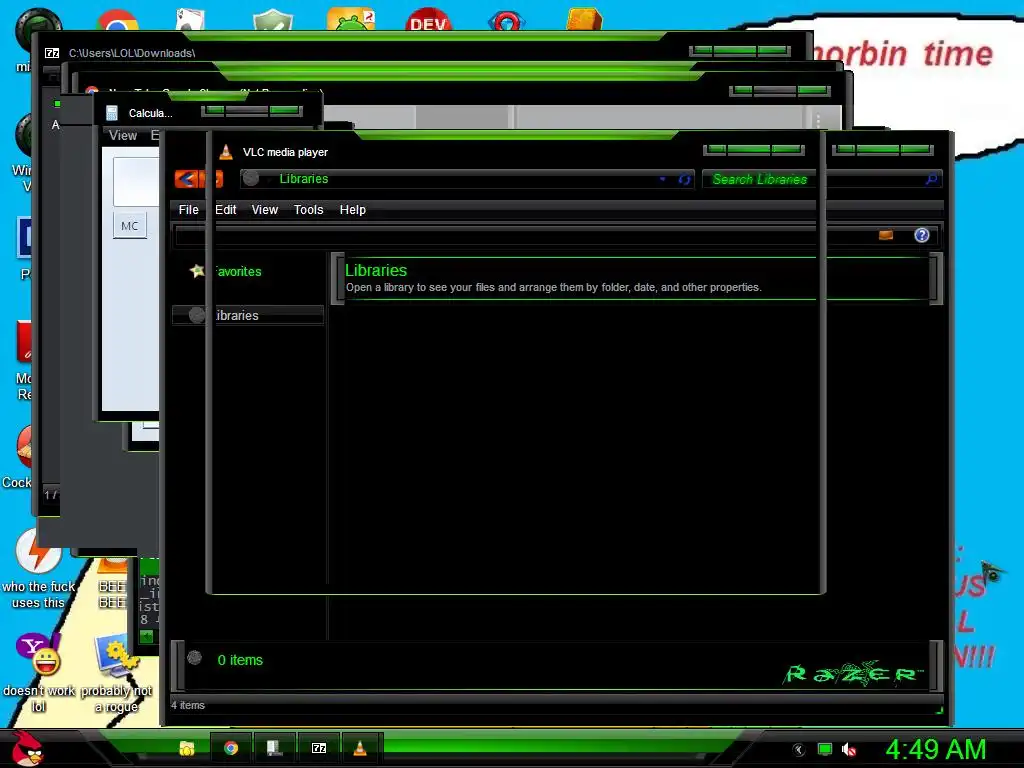
Task: Go back with the orange Back arrow
Action: click(186, 179)
